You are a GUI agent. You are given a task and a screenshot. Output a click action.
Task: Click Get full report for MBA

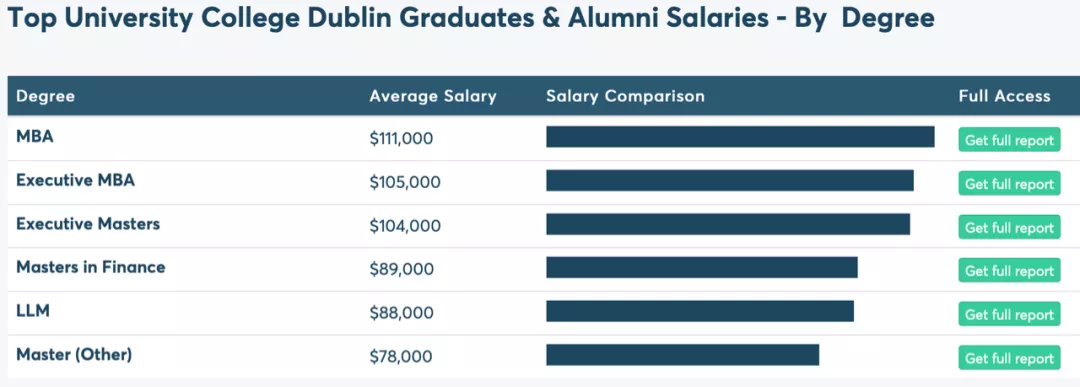[x=1009, y=140]
